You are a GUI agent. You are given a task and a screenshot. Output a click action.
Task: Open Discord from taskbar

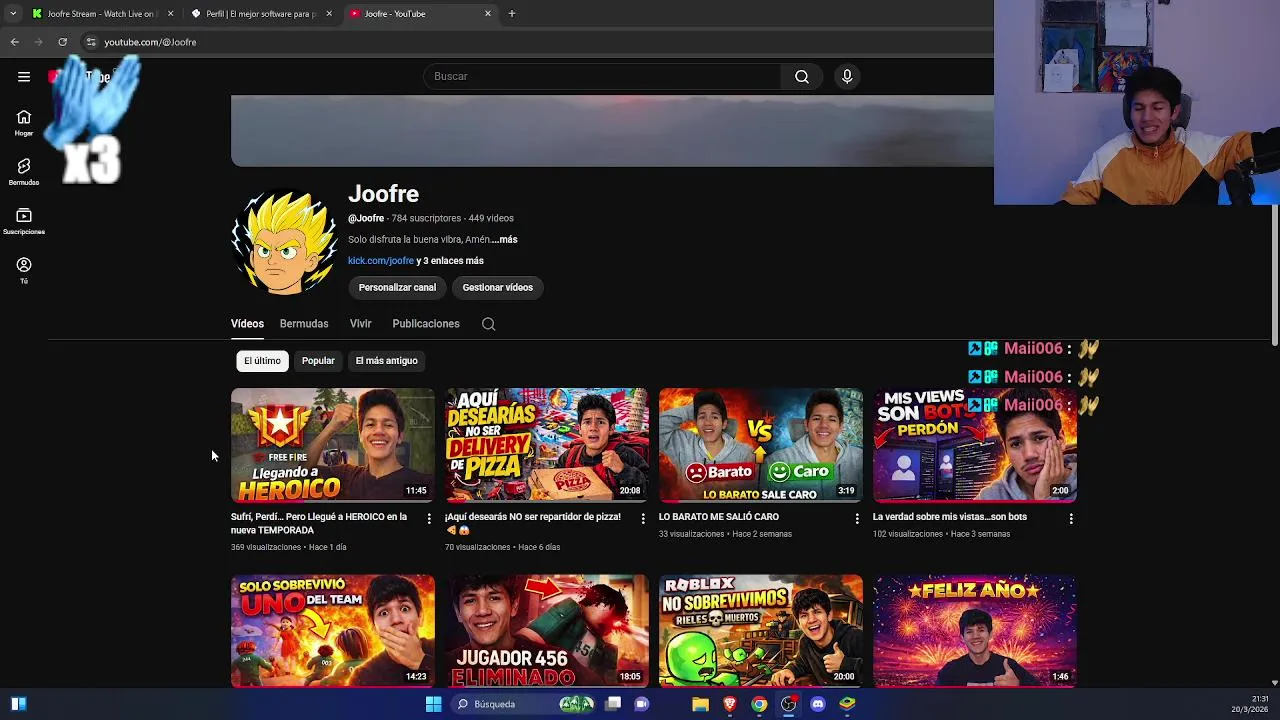(x=818, y=704)
